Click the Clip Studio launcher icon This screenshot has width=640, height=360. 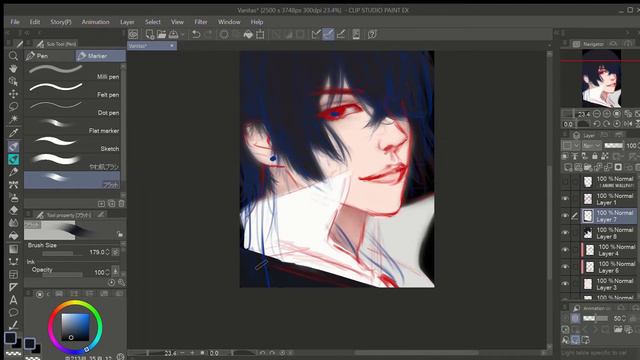pos(133,34)
